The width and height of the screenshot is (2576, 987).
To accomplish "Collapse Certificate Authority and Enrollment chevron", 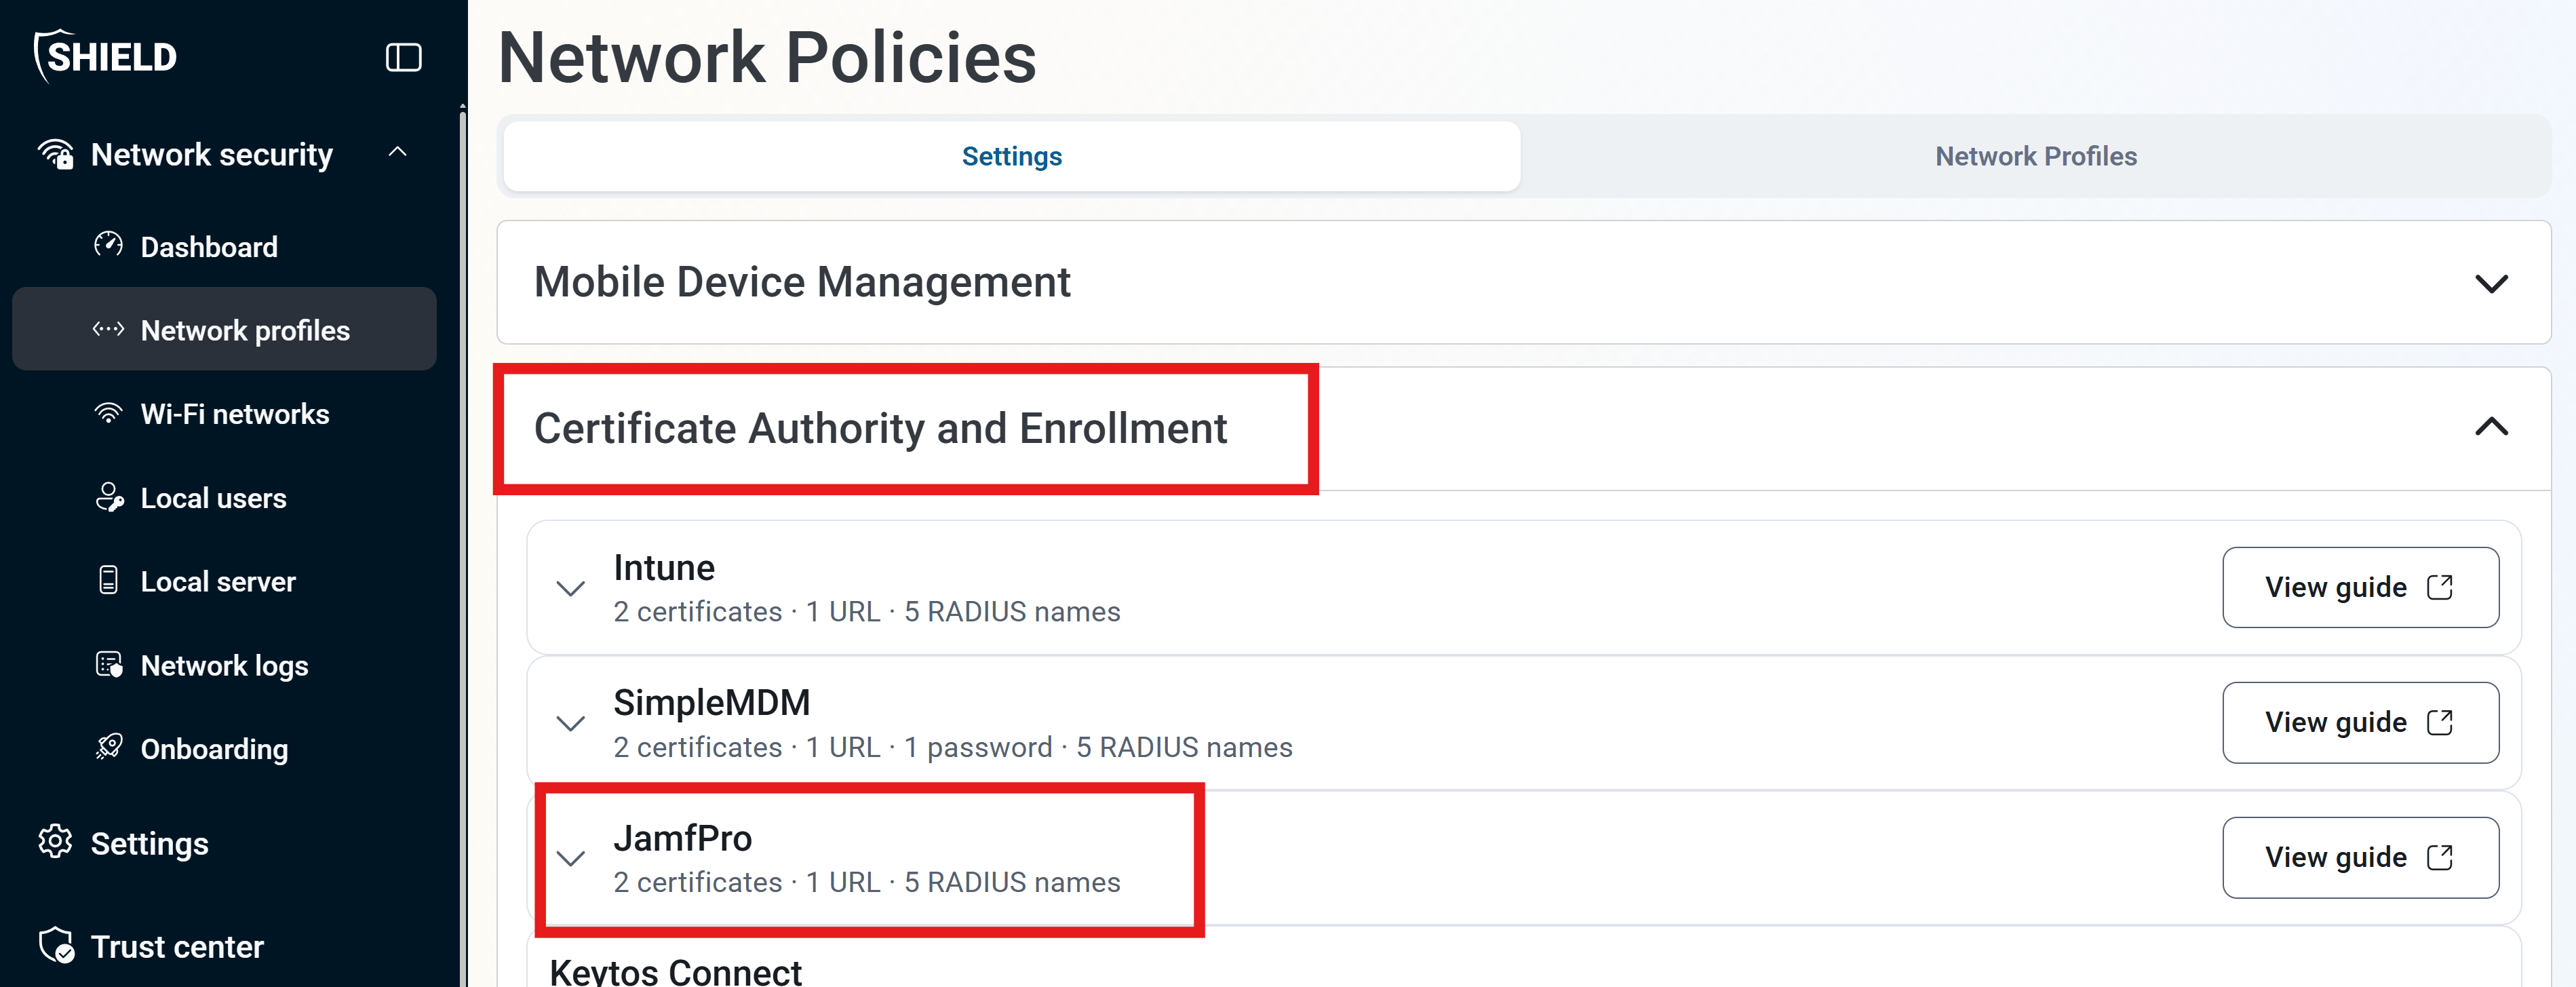I will pyautogui.click(x=2491, y=427).
